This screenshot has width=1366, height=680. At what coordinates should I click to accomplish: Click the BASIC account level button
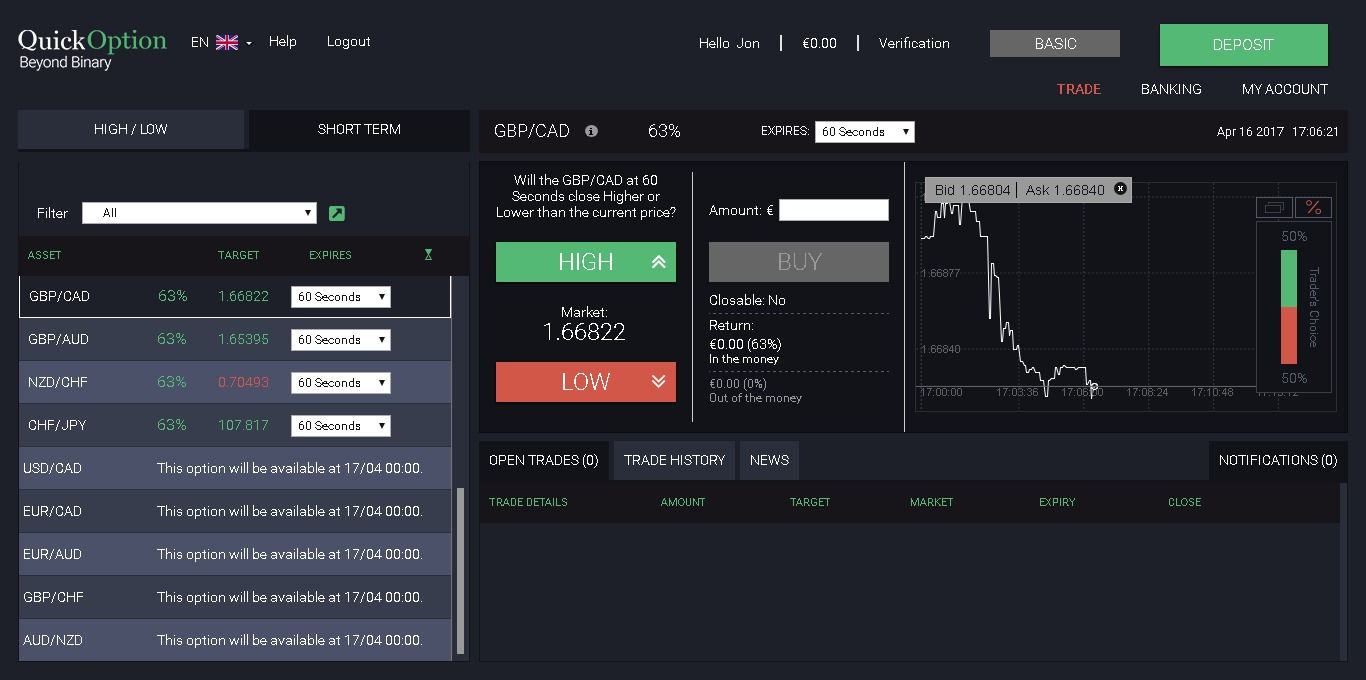[x=1055, y=44]
